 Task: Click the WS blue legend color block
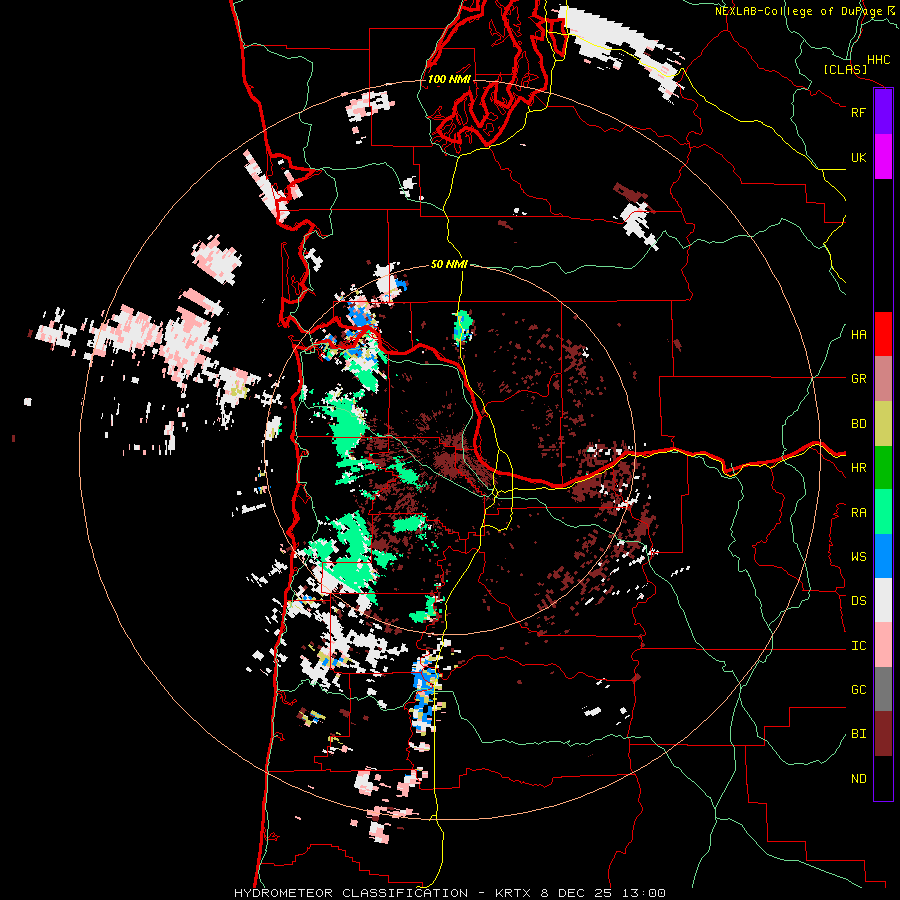[883, 556]
